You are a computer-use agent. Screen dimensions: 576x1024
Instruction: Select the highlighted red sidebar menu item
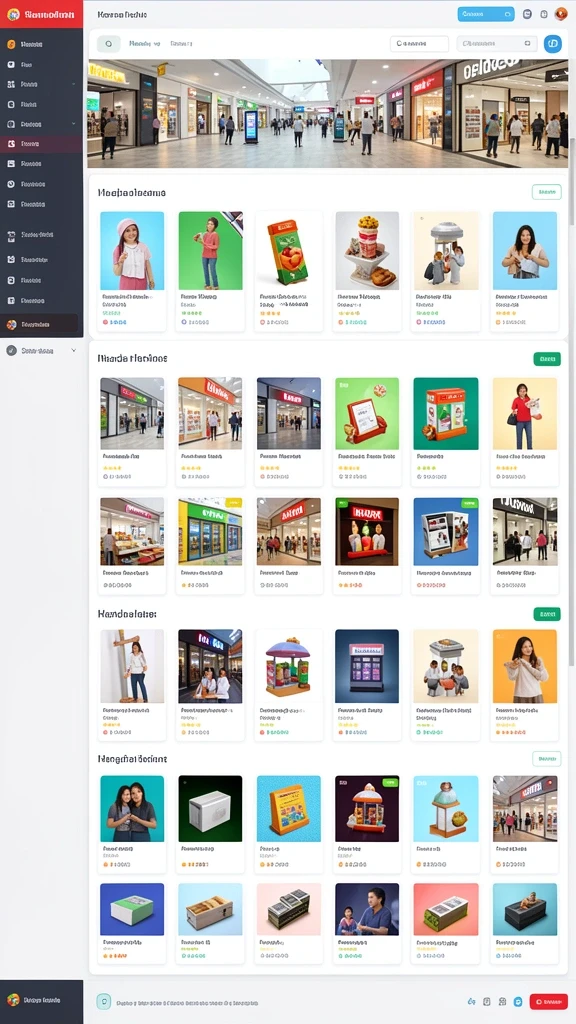[x=41, y=144]
